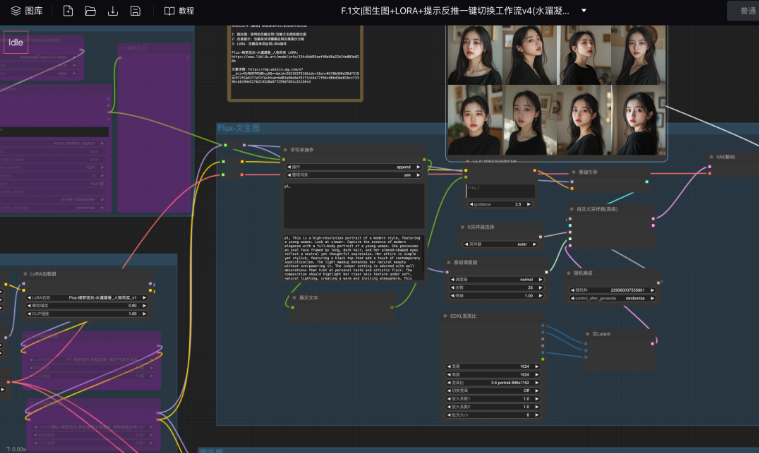Click the 随机种 seed number field

[x=613, y=290]
